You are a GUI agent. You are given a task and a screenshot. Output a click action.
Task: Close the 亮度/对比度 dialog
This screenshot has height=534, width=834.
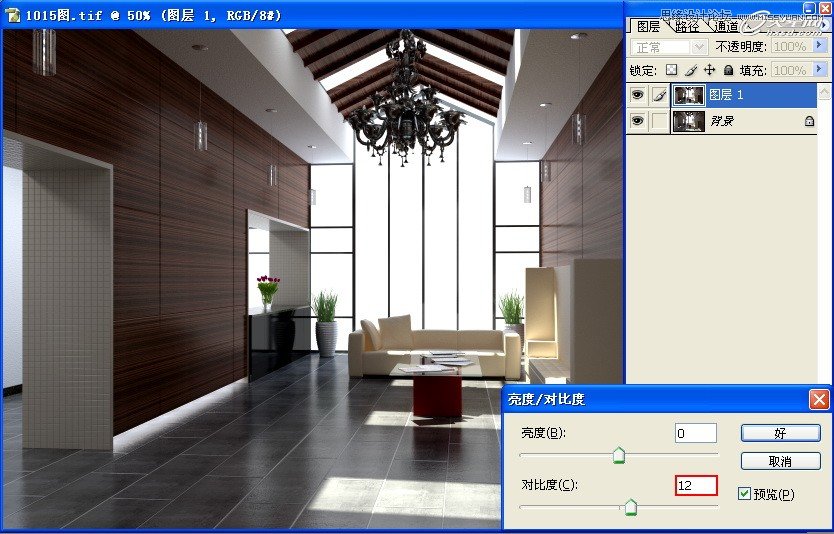(819, 399)
